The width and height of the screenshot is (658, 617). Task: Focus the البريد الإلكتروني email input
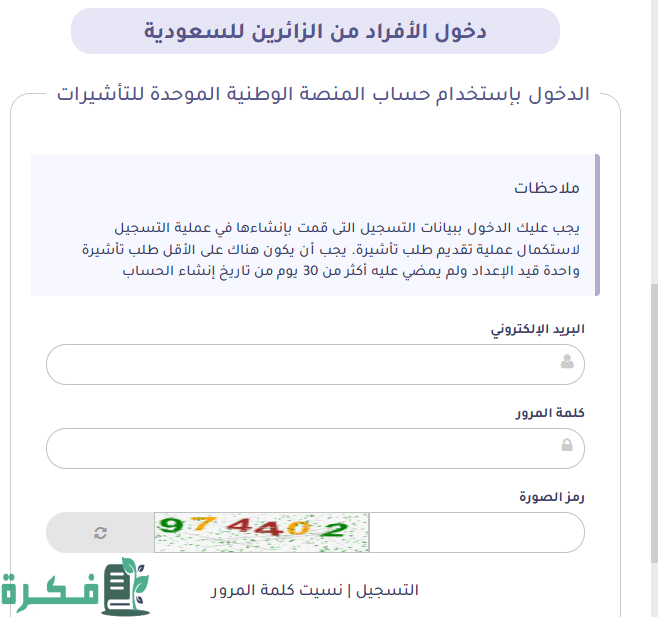click(300, 364)
